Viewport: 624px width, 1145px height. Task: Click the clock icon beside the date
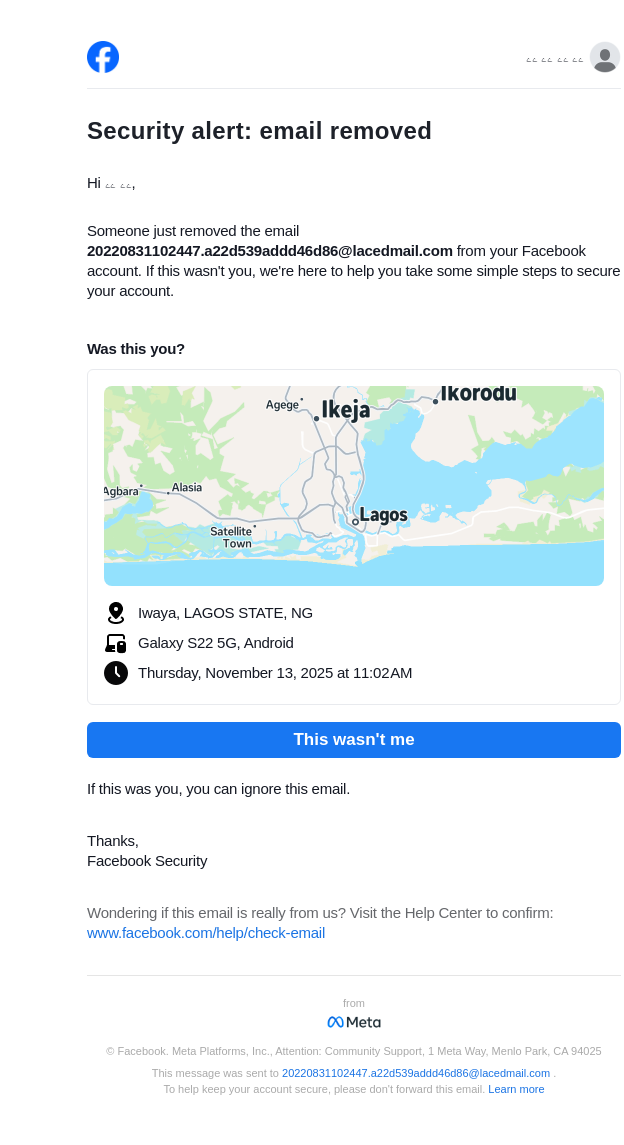click(116, 673)
